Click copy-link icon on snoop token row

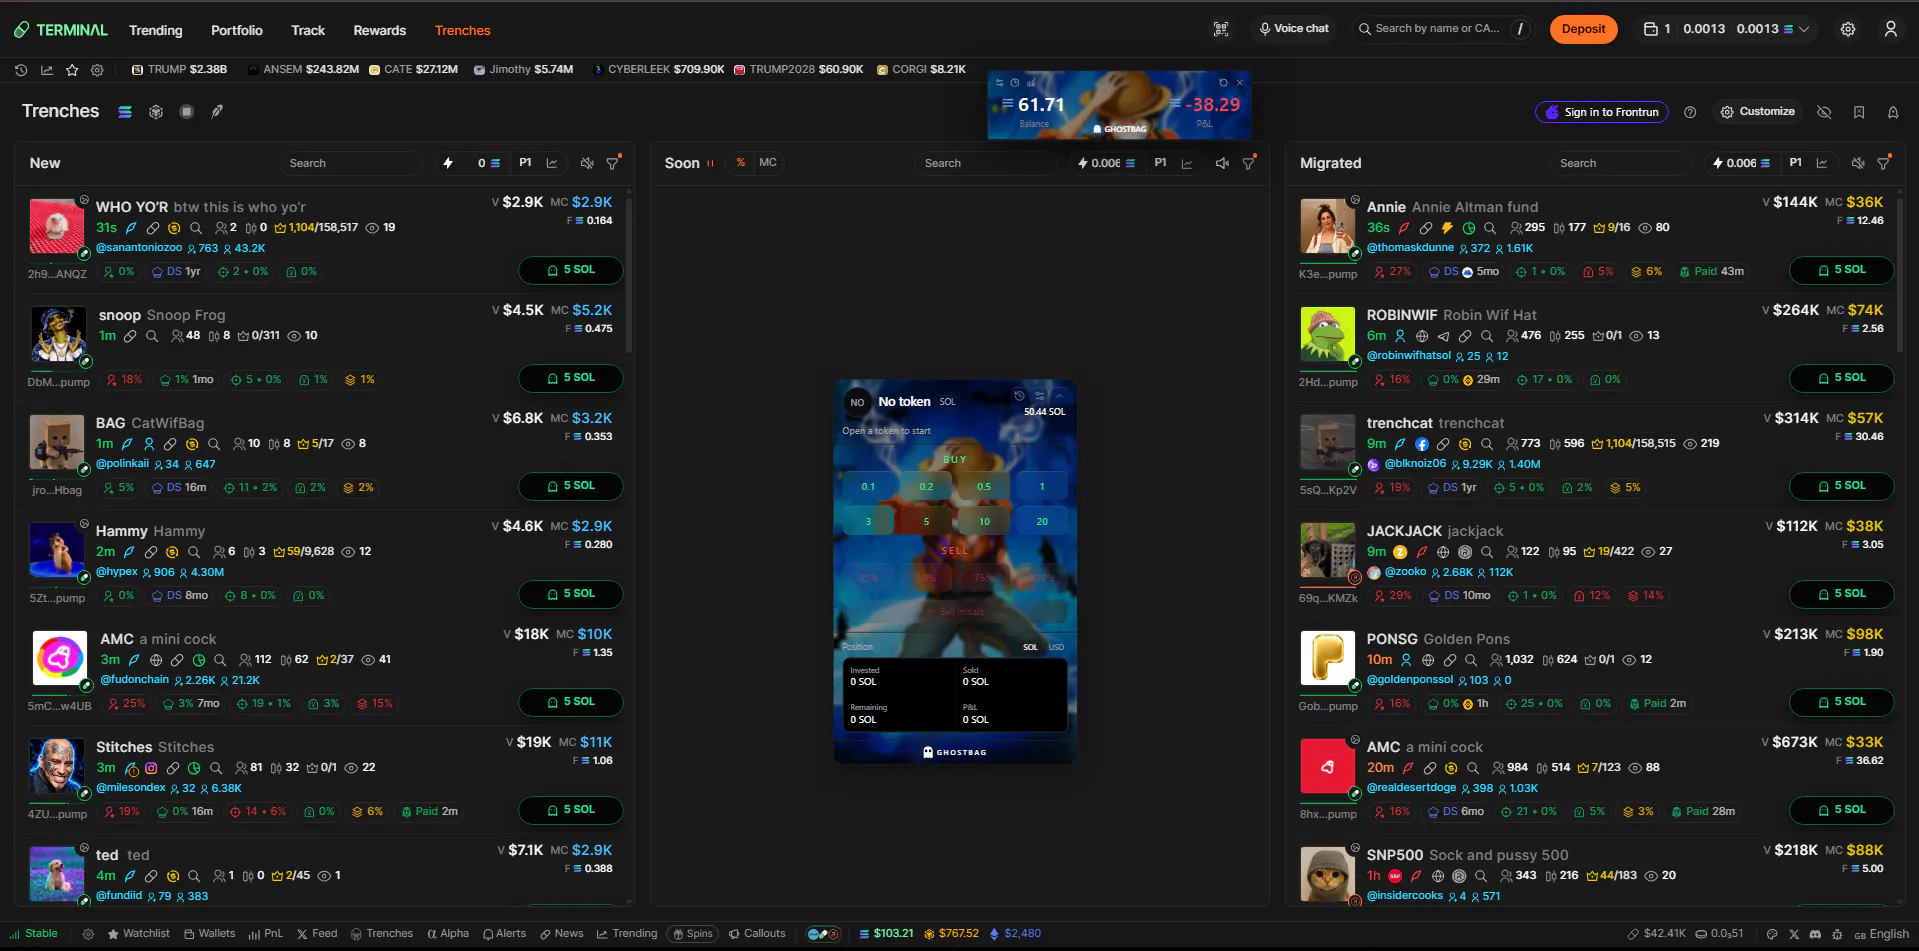[130, 336]
